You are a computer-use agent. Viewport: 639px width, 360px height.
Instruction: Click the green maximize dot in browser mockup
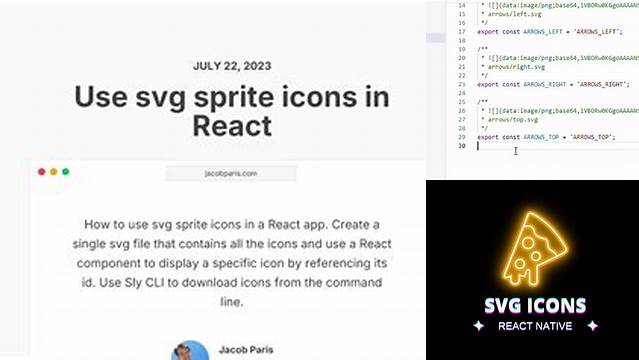tap(66, 172)
